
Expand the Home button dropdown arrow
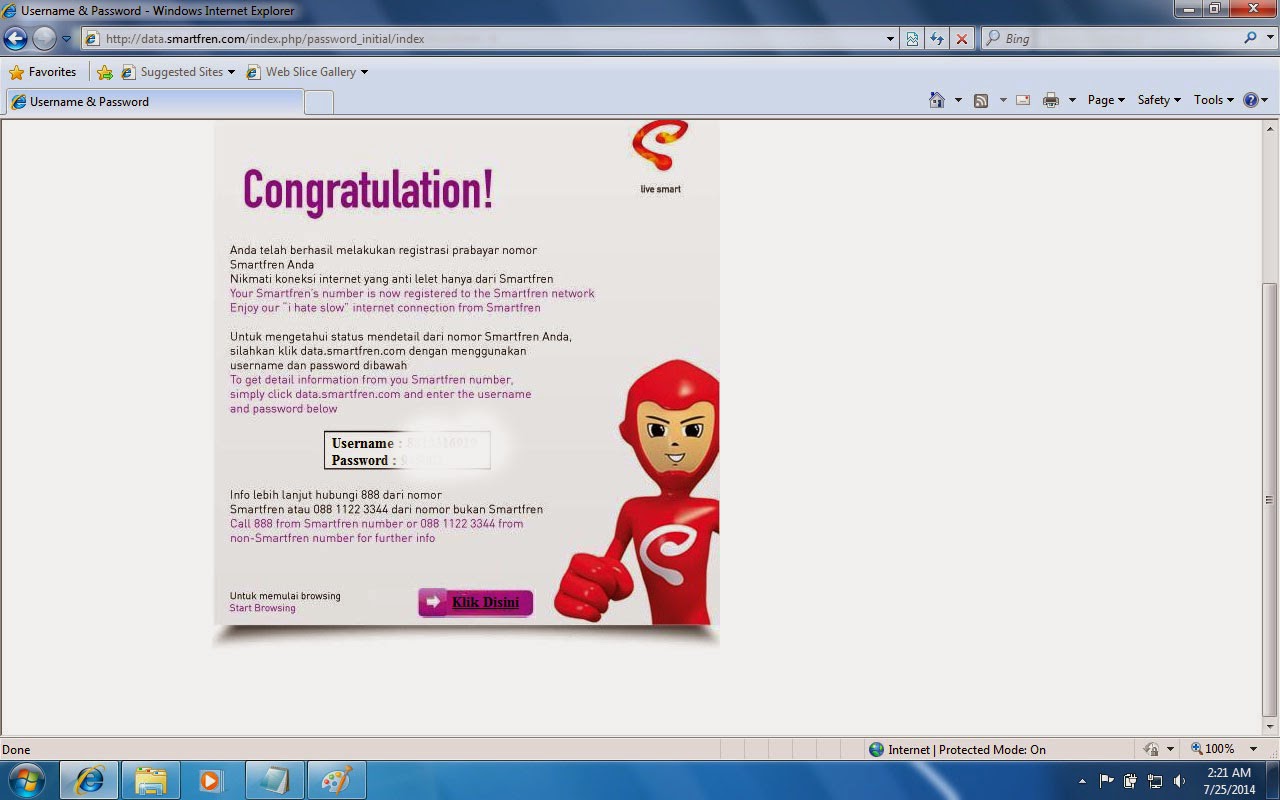tap(958, 100)
